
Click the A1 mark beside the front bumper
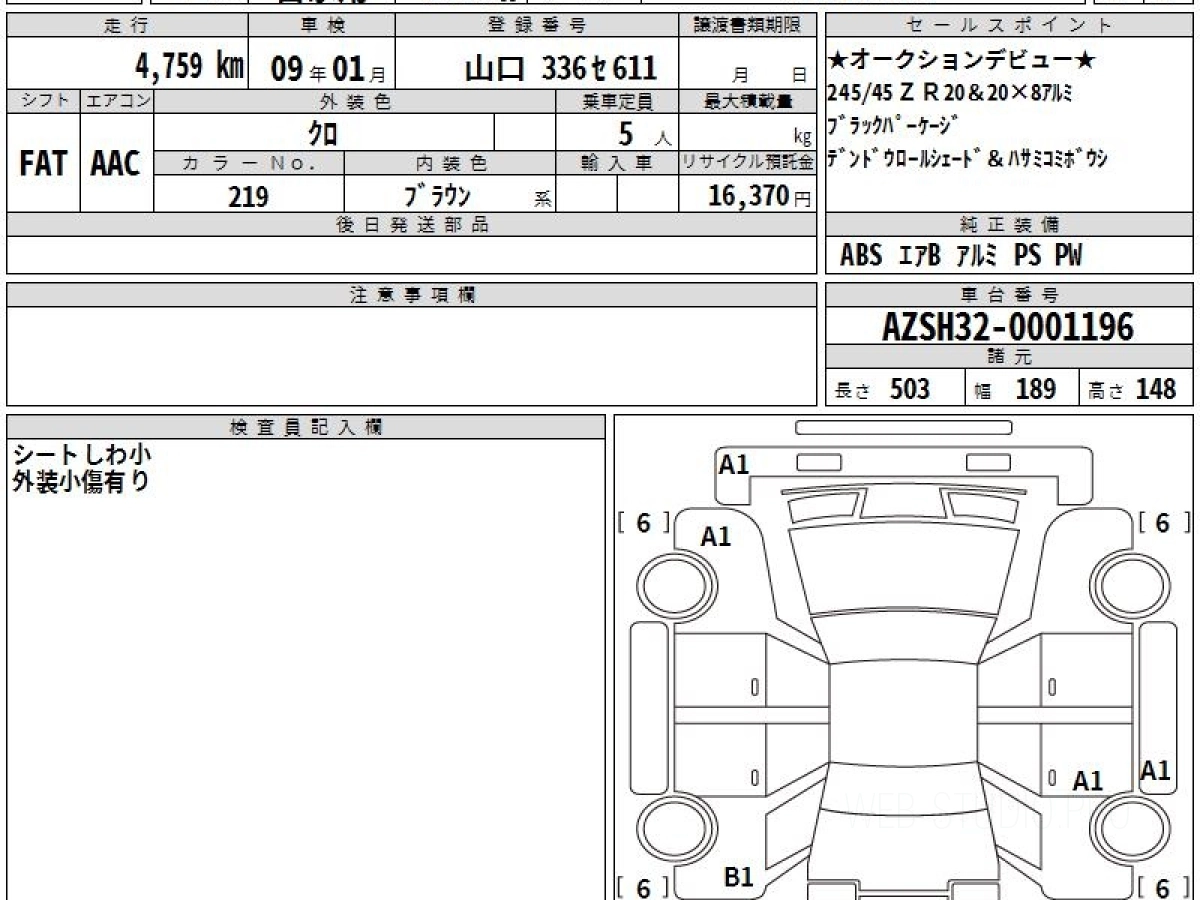[734, 464]
